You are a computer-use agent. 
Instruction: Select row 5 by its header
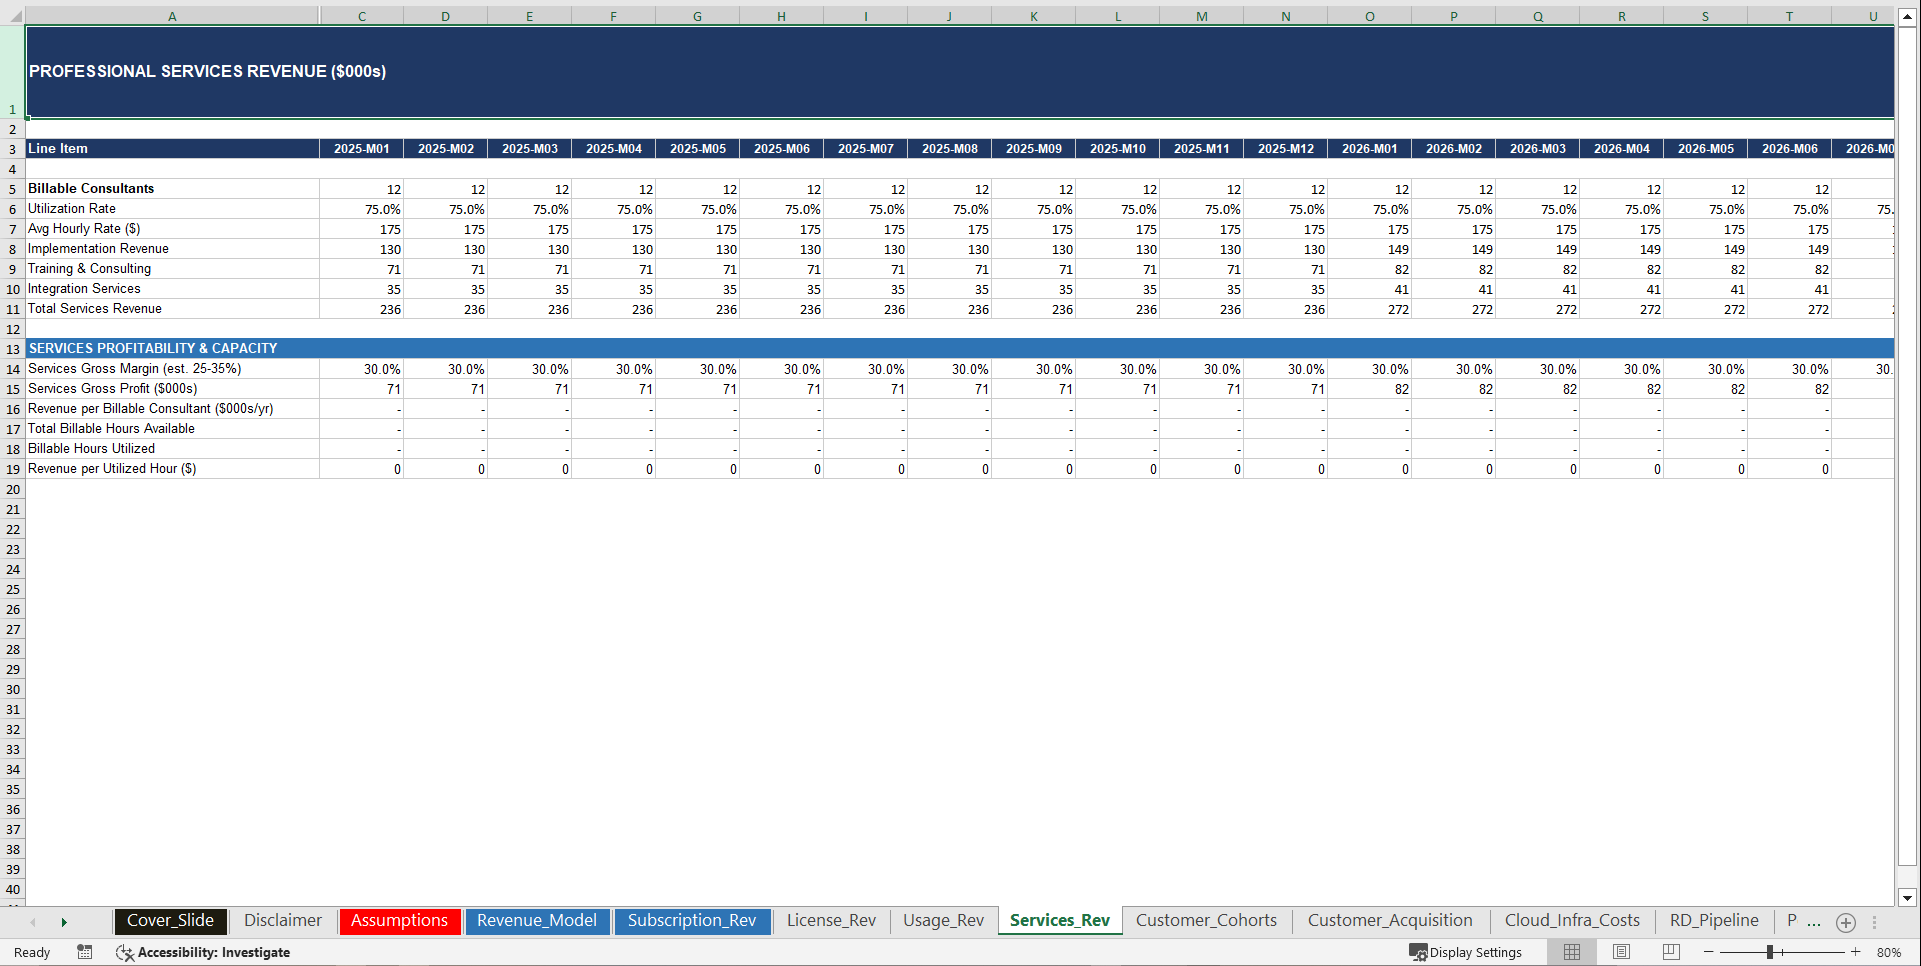tap(12, 188)
